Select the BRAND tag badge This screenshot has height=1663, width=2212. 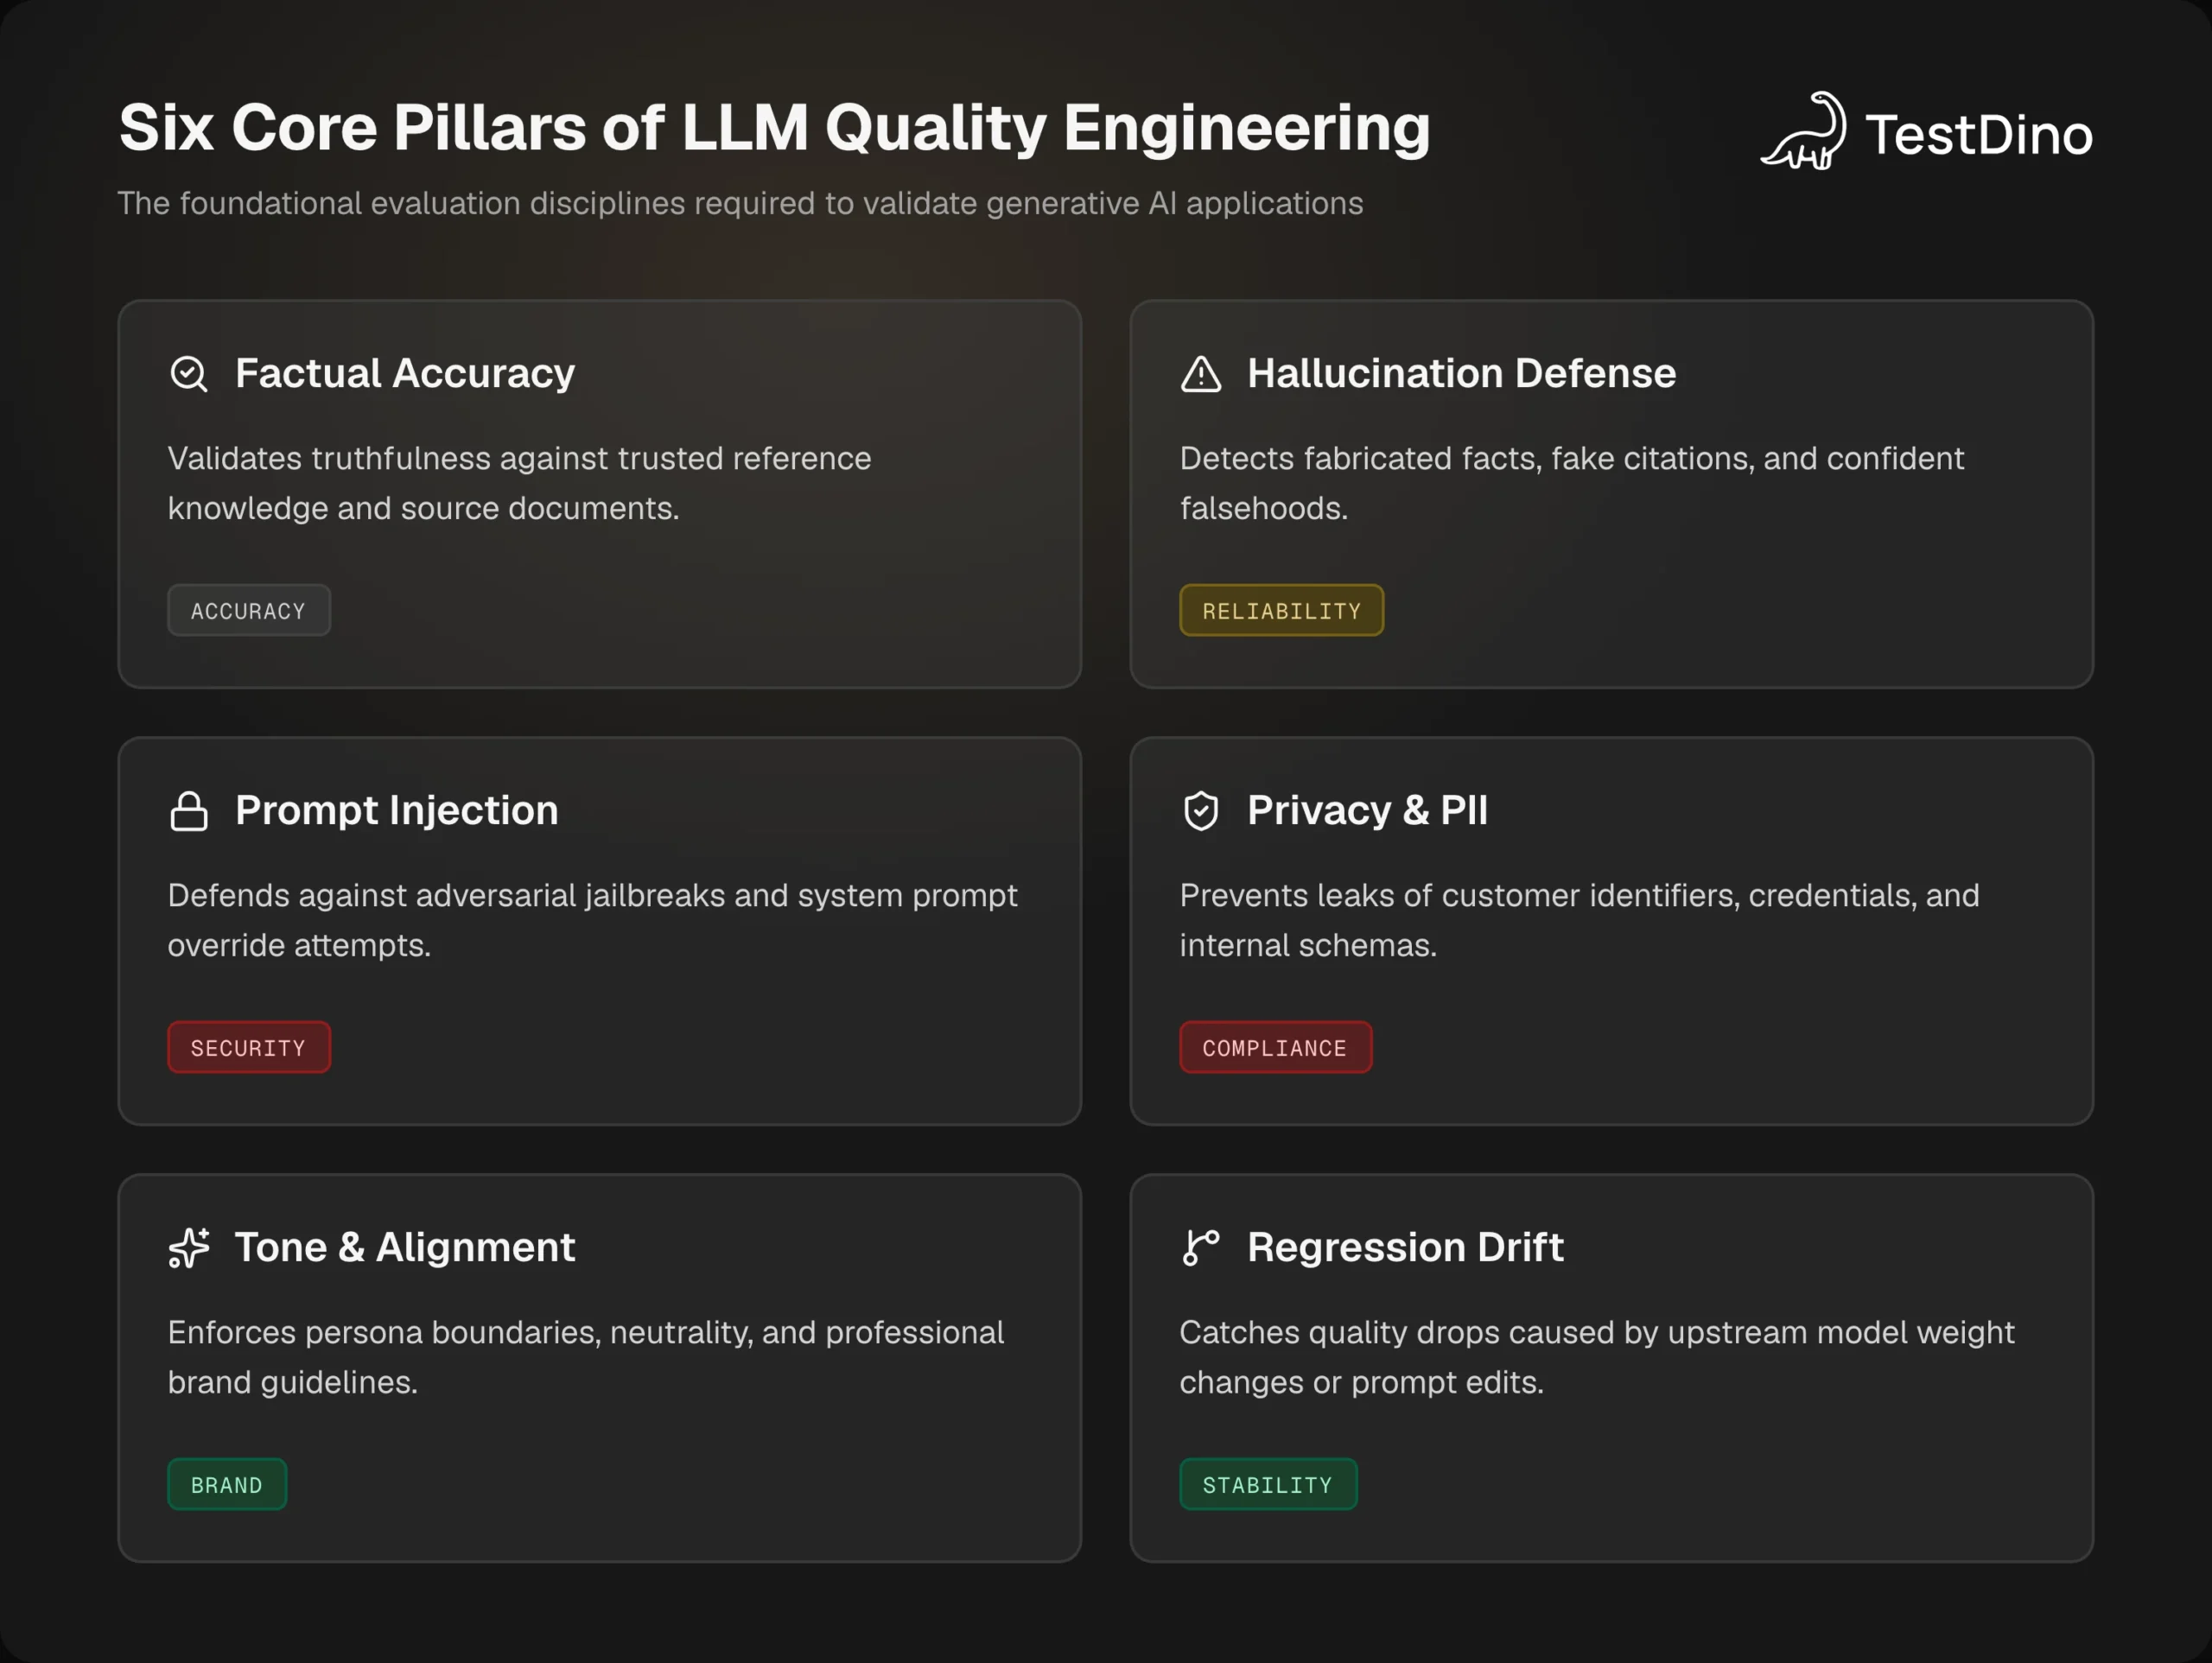pyautogui.click(x=227, y=1484)
